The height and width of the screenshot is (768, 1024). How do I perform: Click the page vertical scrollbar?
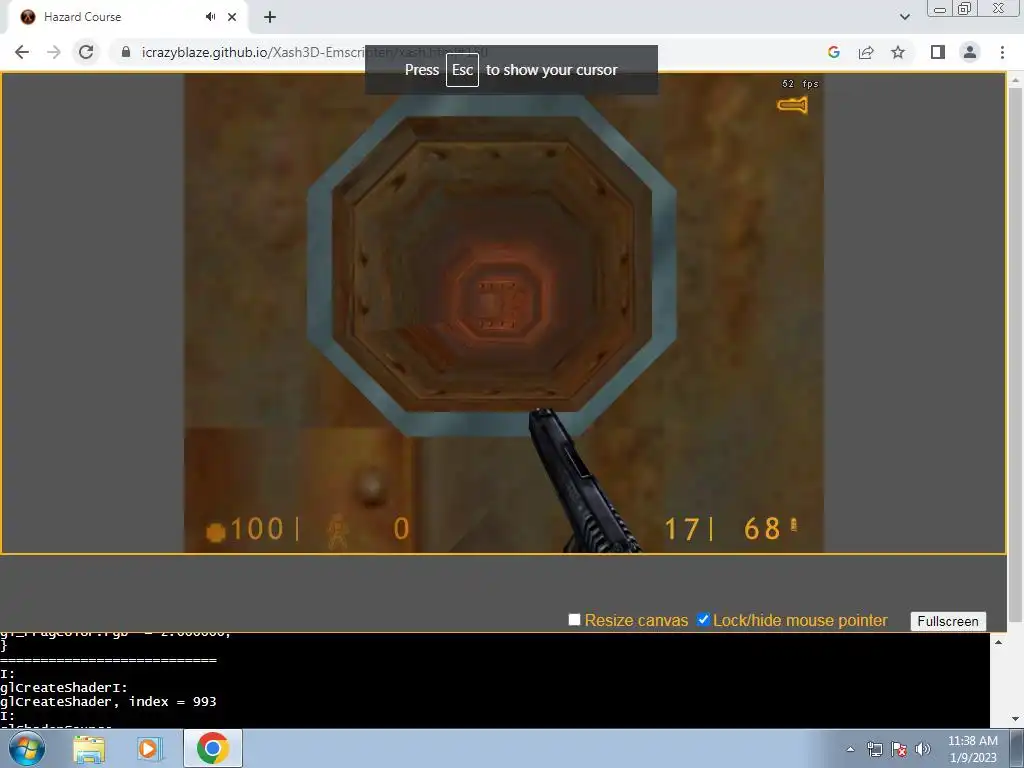(x=1015, y=353)
